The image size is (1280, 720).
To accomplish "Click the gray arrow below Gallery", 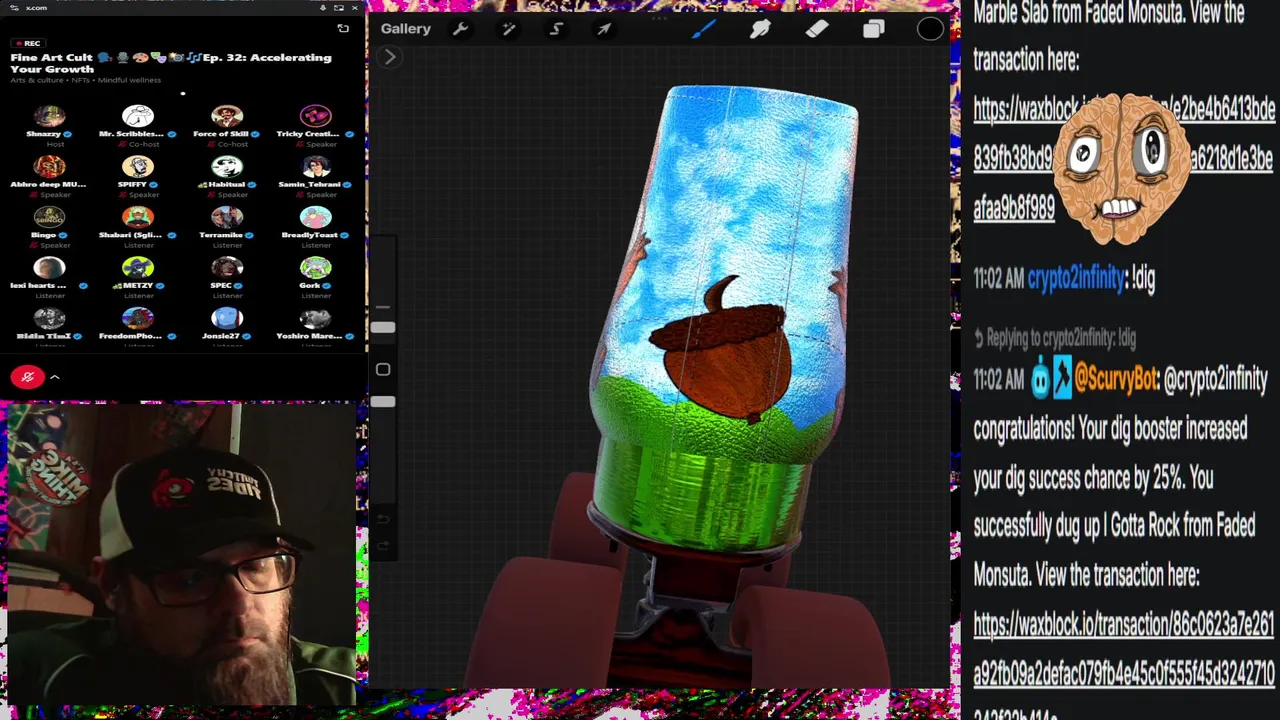I will 390,57.
